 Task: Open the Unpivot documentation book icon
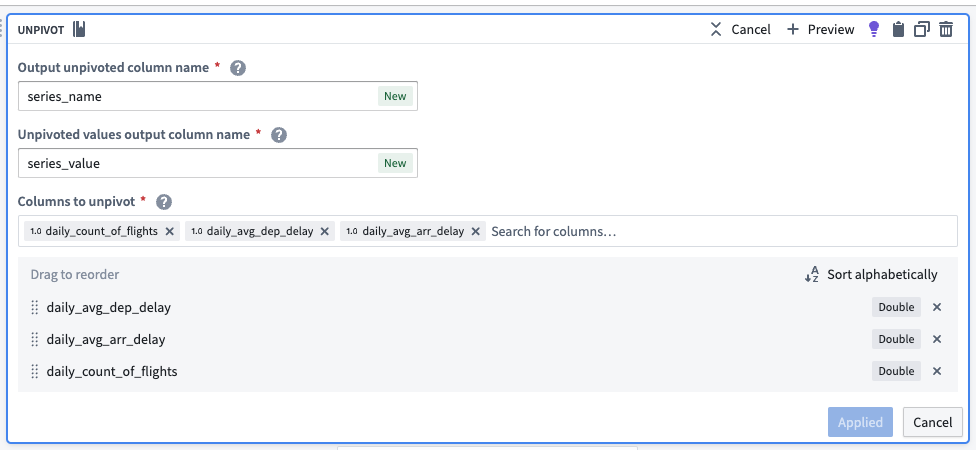pos(79,29)
